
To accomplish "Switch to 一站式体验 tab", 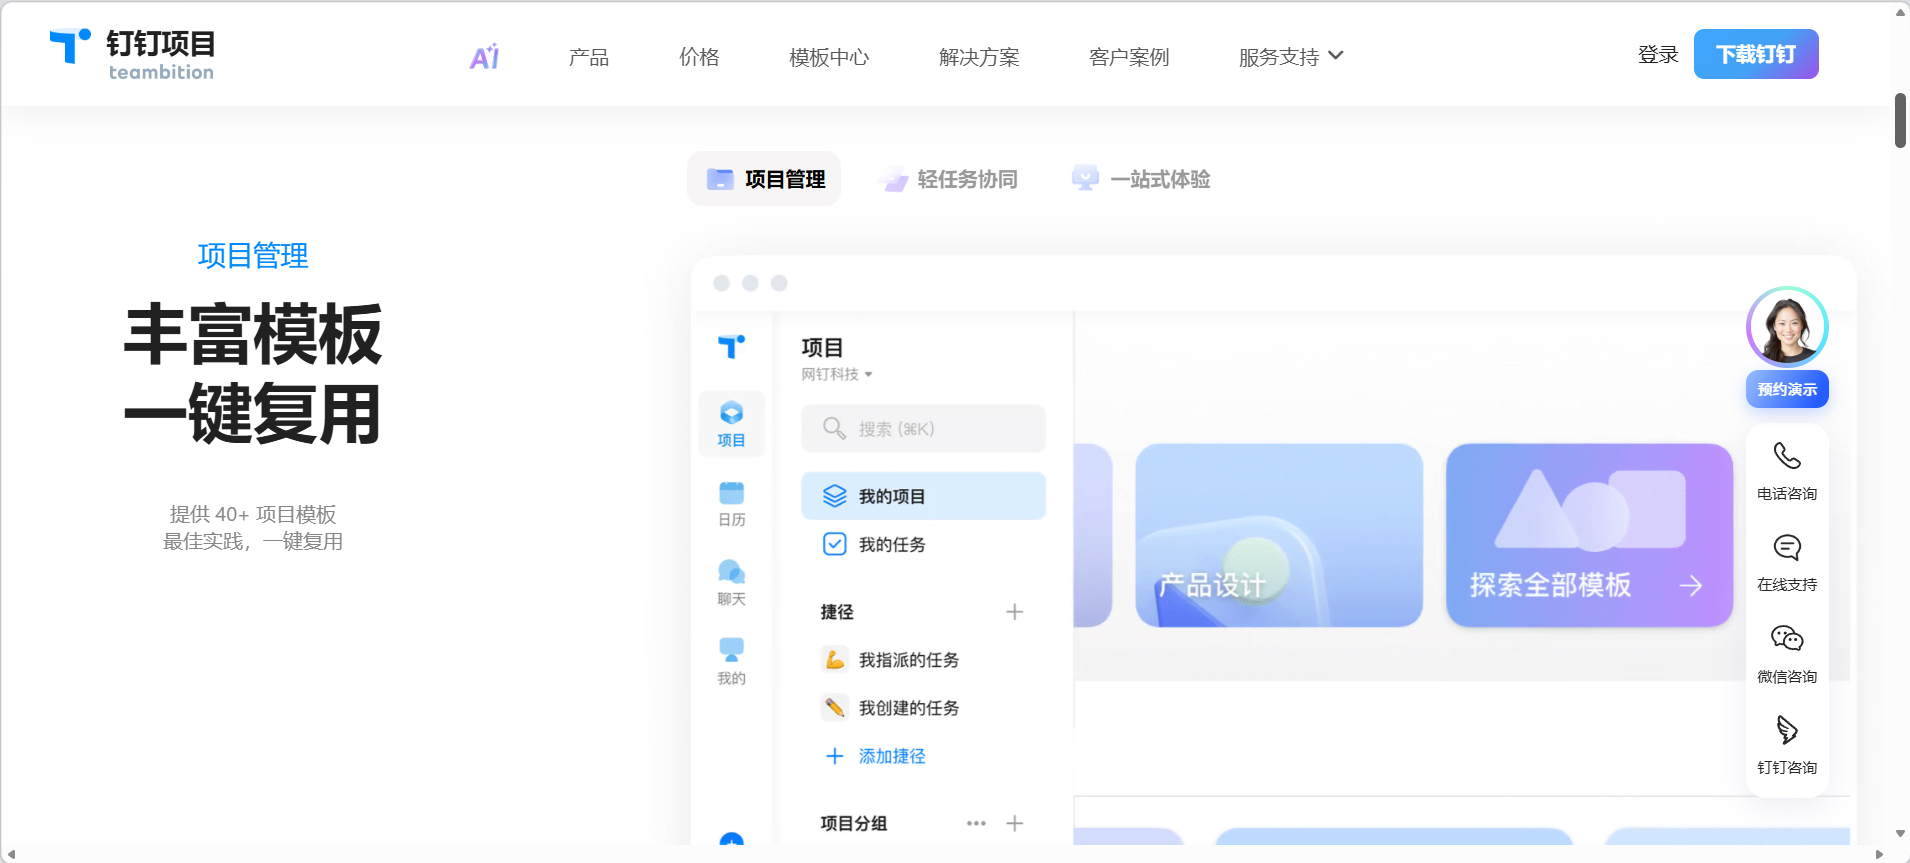I will coord(1141,179).
